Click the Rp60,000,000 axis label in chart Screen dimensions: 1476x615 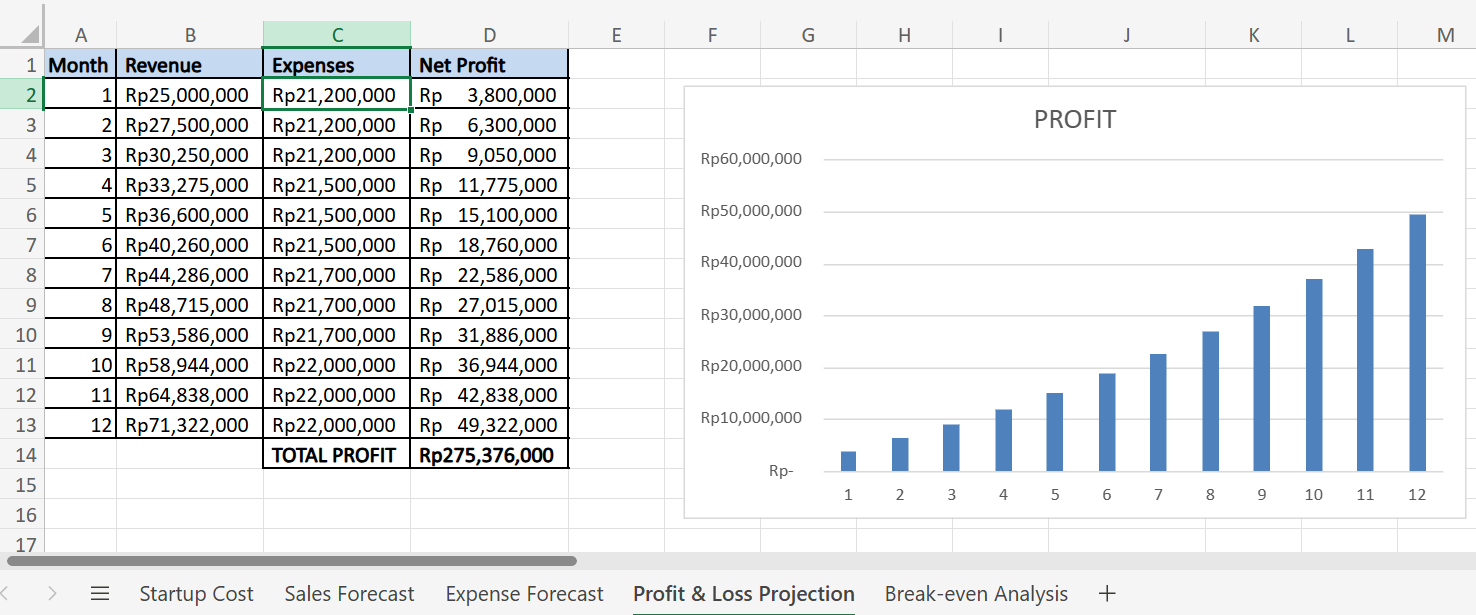tap(751, 158)
